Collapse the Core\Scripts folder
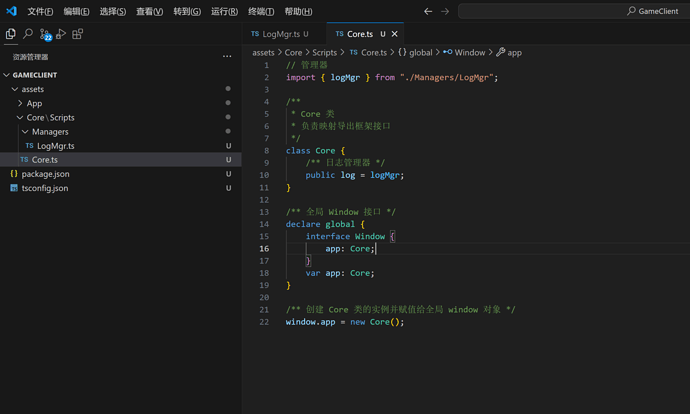Screen dimensions: 690x414 (50, 117)
